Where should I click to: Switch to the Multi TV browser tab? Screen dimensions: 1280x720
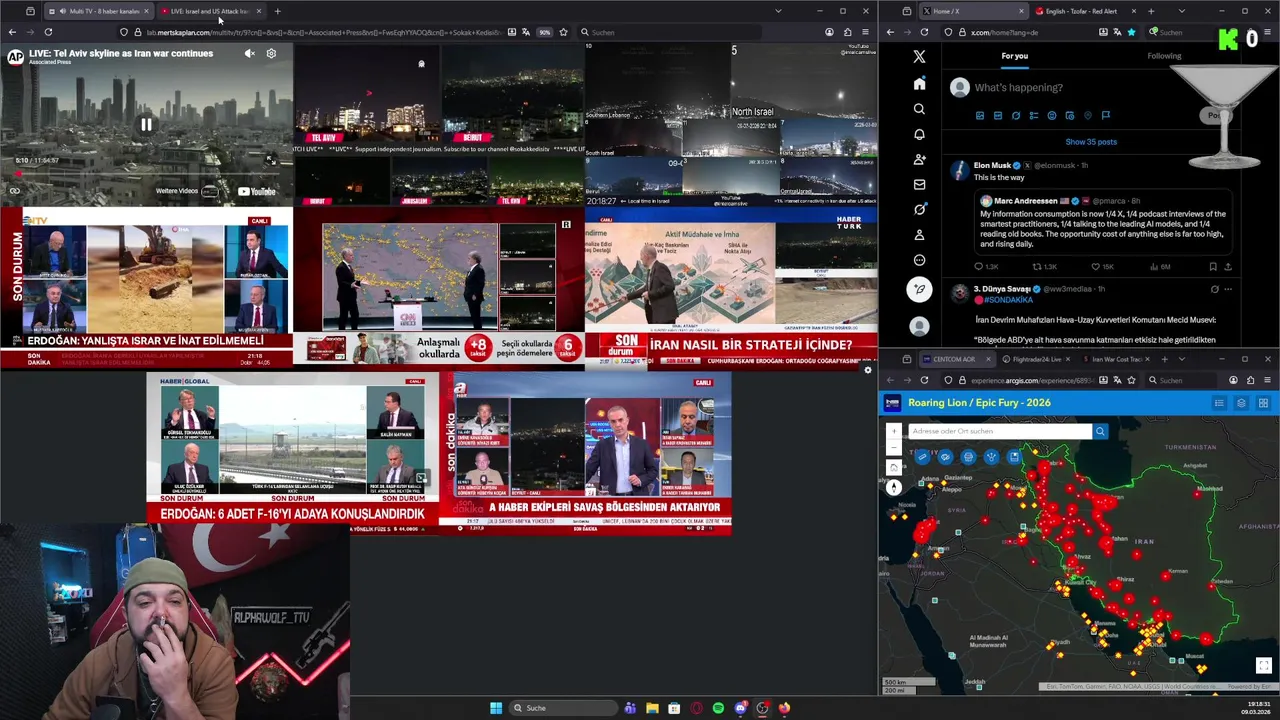(98, 11)
